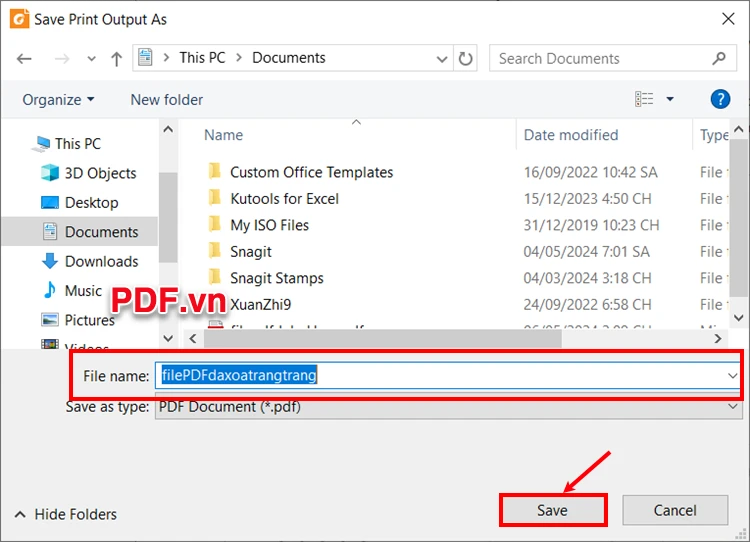
Task: Open the recent locations dropdown arrow
Action: (x=91, y=59)
